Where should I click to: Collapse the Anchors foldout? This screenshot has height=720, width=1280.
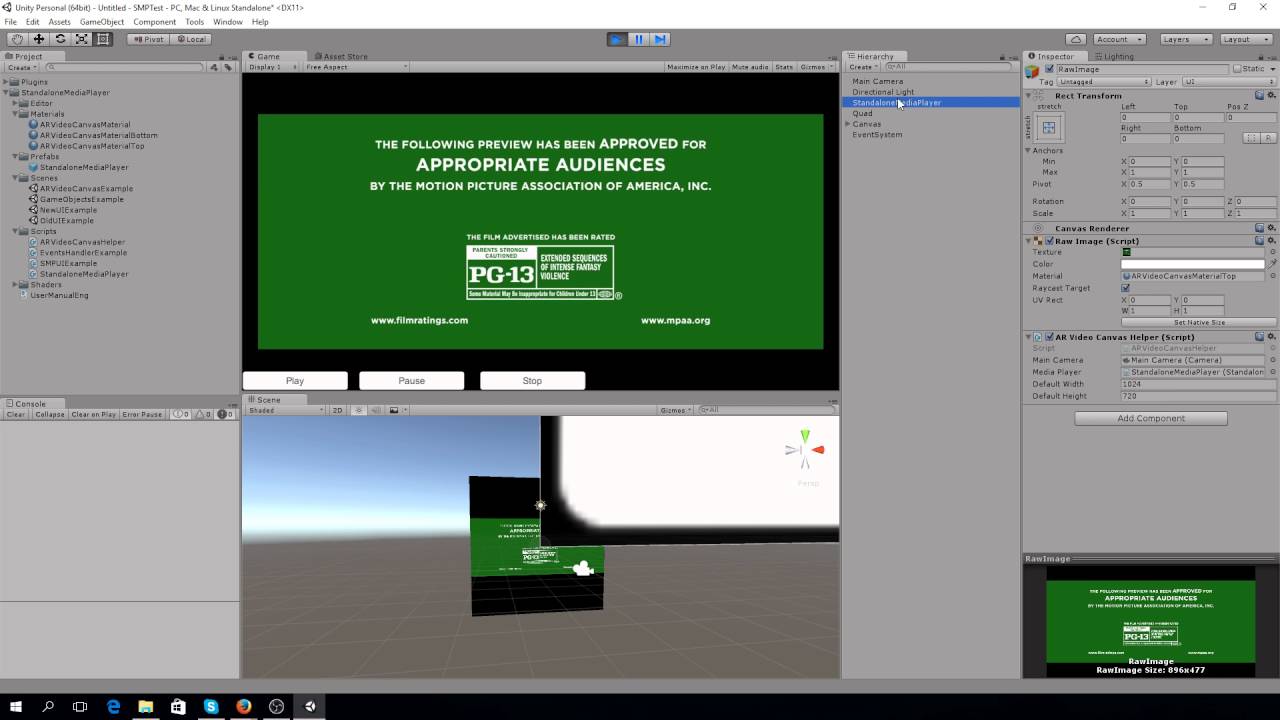1028,151
